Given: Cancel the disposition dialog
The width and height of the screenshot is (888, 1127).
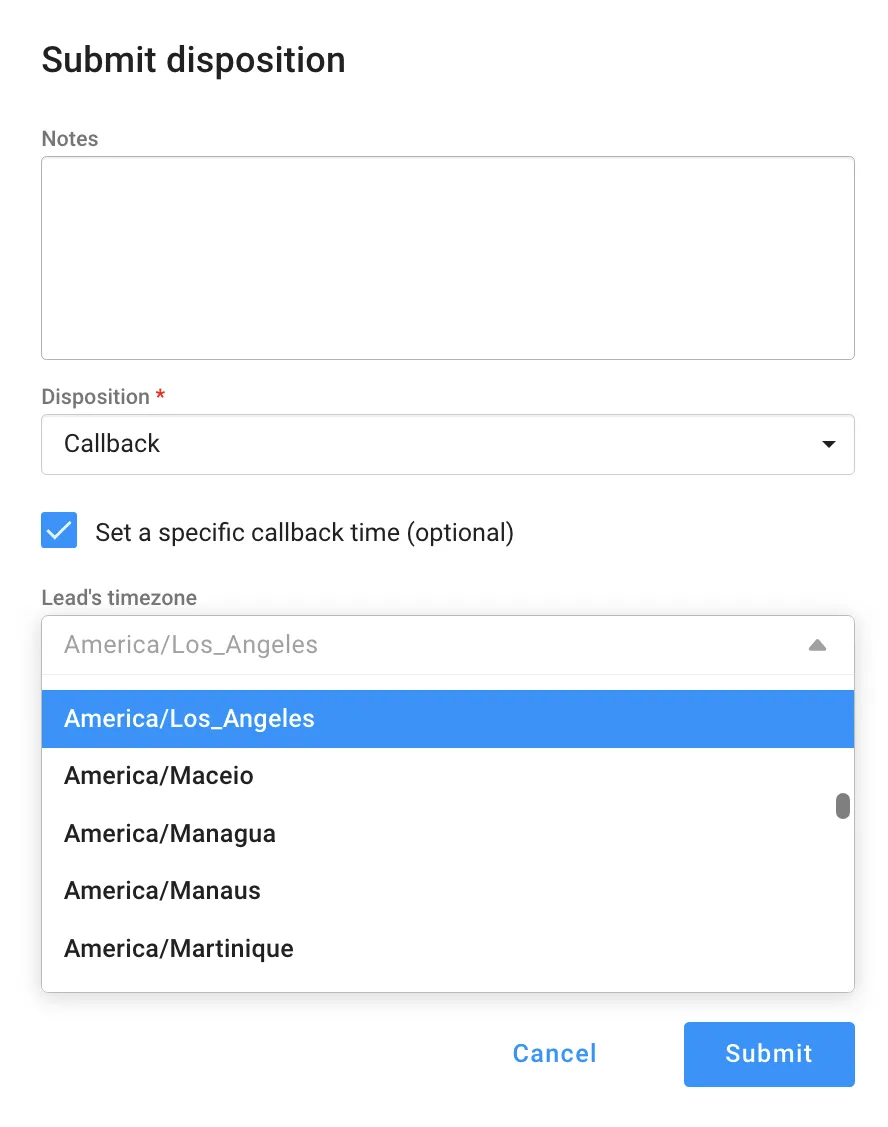Looking at the screenshot, I should tap(554, 1053).
